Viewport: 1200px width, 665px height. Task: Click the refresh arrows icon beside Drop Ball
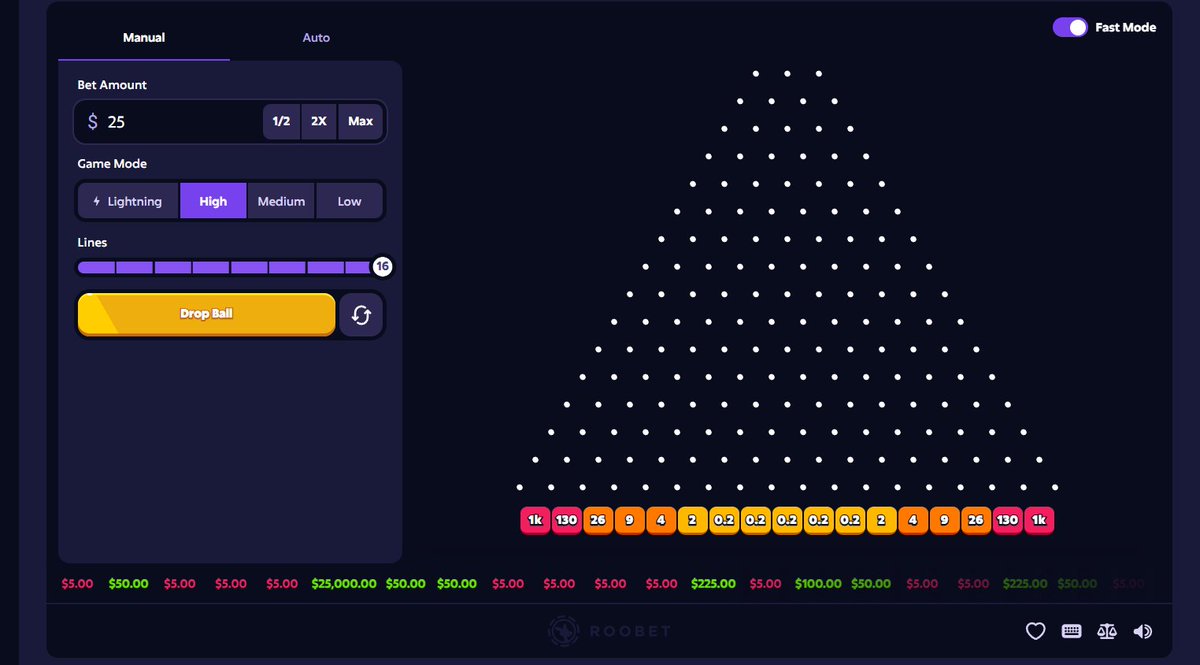362,315
